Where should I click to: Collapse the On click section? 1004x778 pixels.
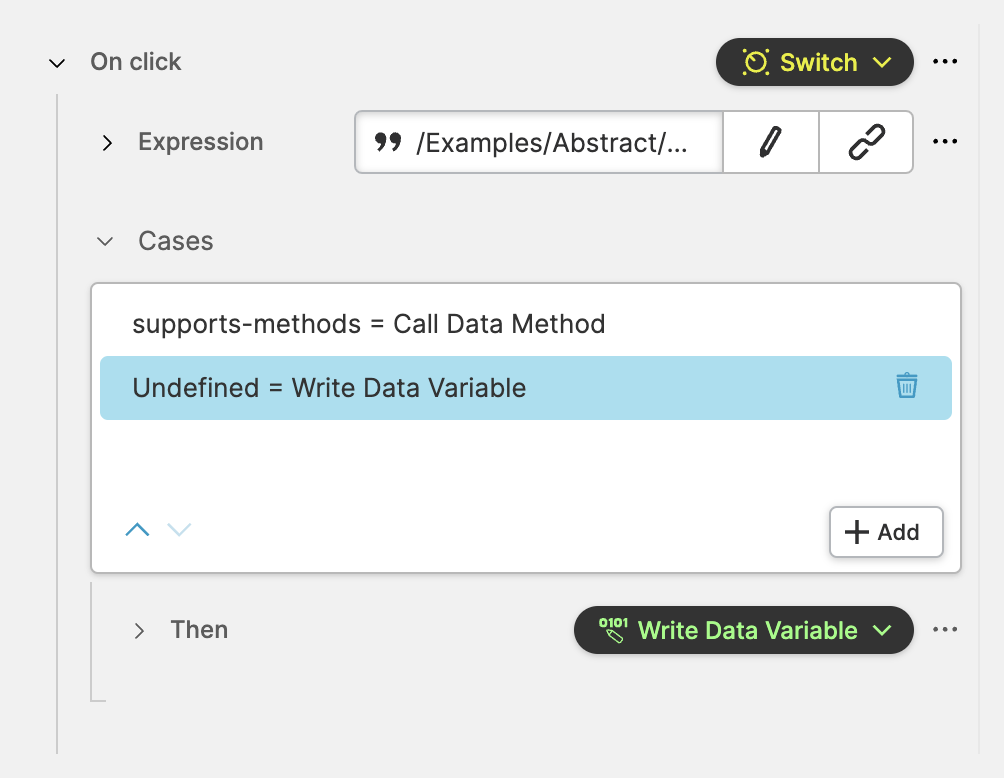coord(57,63)
